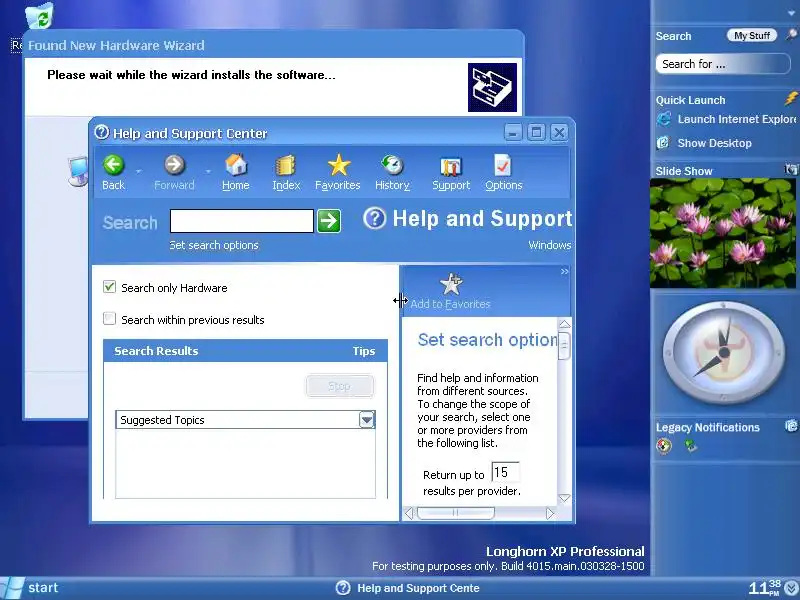Viewport: 800px width, 600px height.
Task: Click the scroll left arrow in right pane
Action: (409, 513)
